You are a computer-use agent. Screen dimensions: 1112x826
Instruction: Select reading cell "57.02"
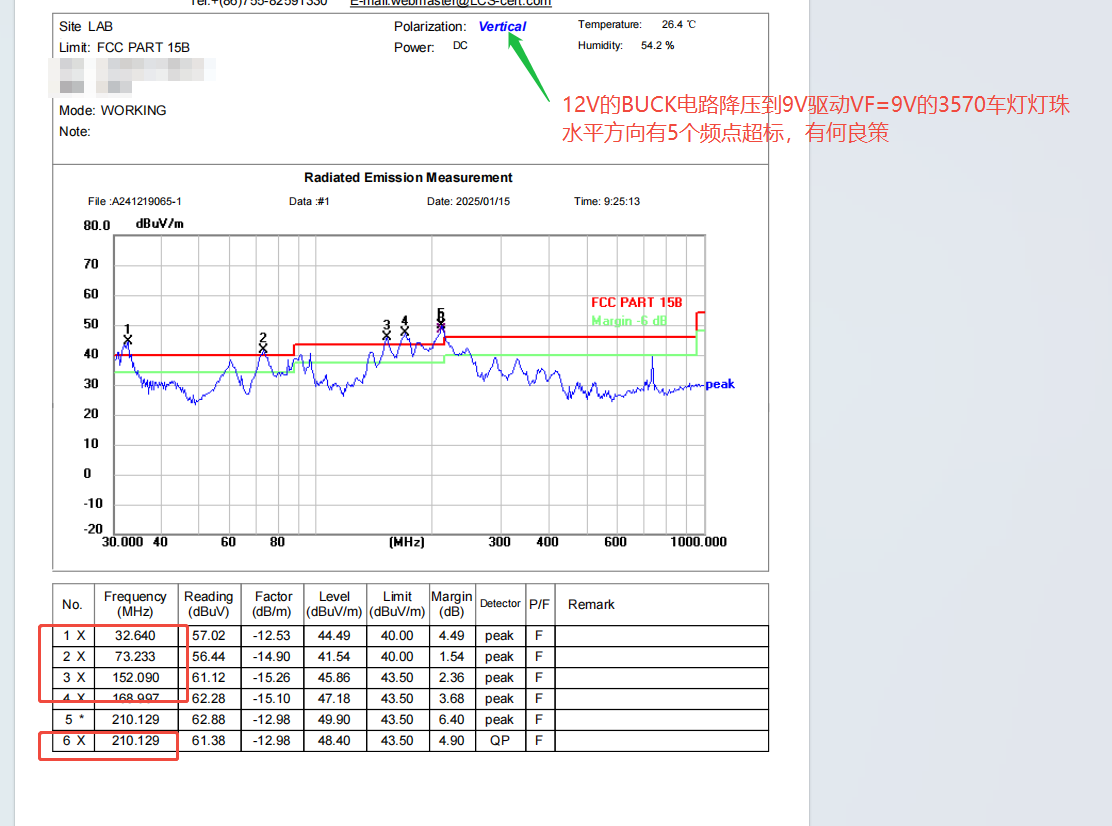click(x=208, y=636)
